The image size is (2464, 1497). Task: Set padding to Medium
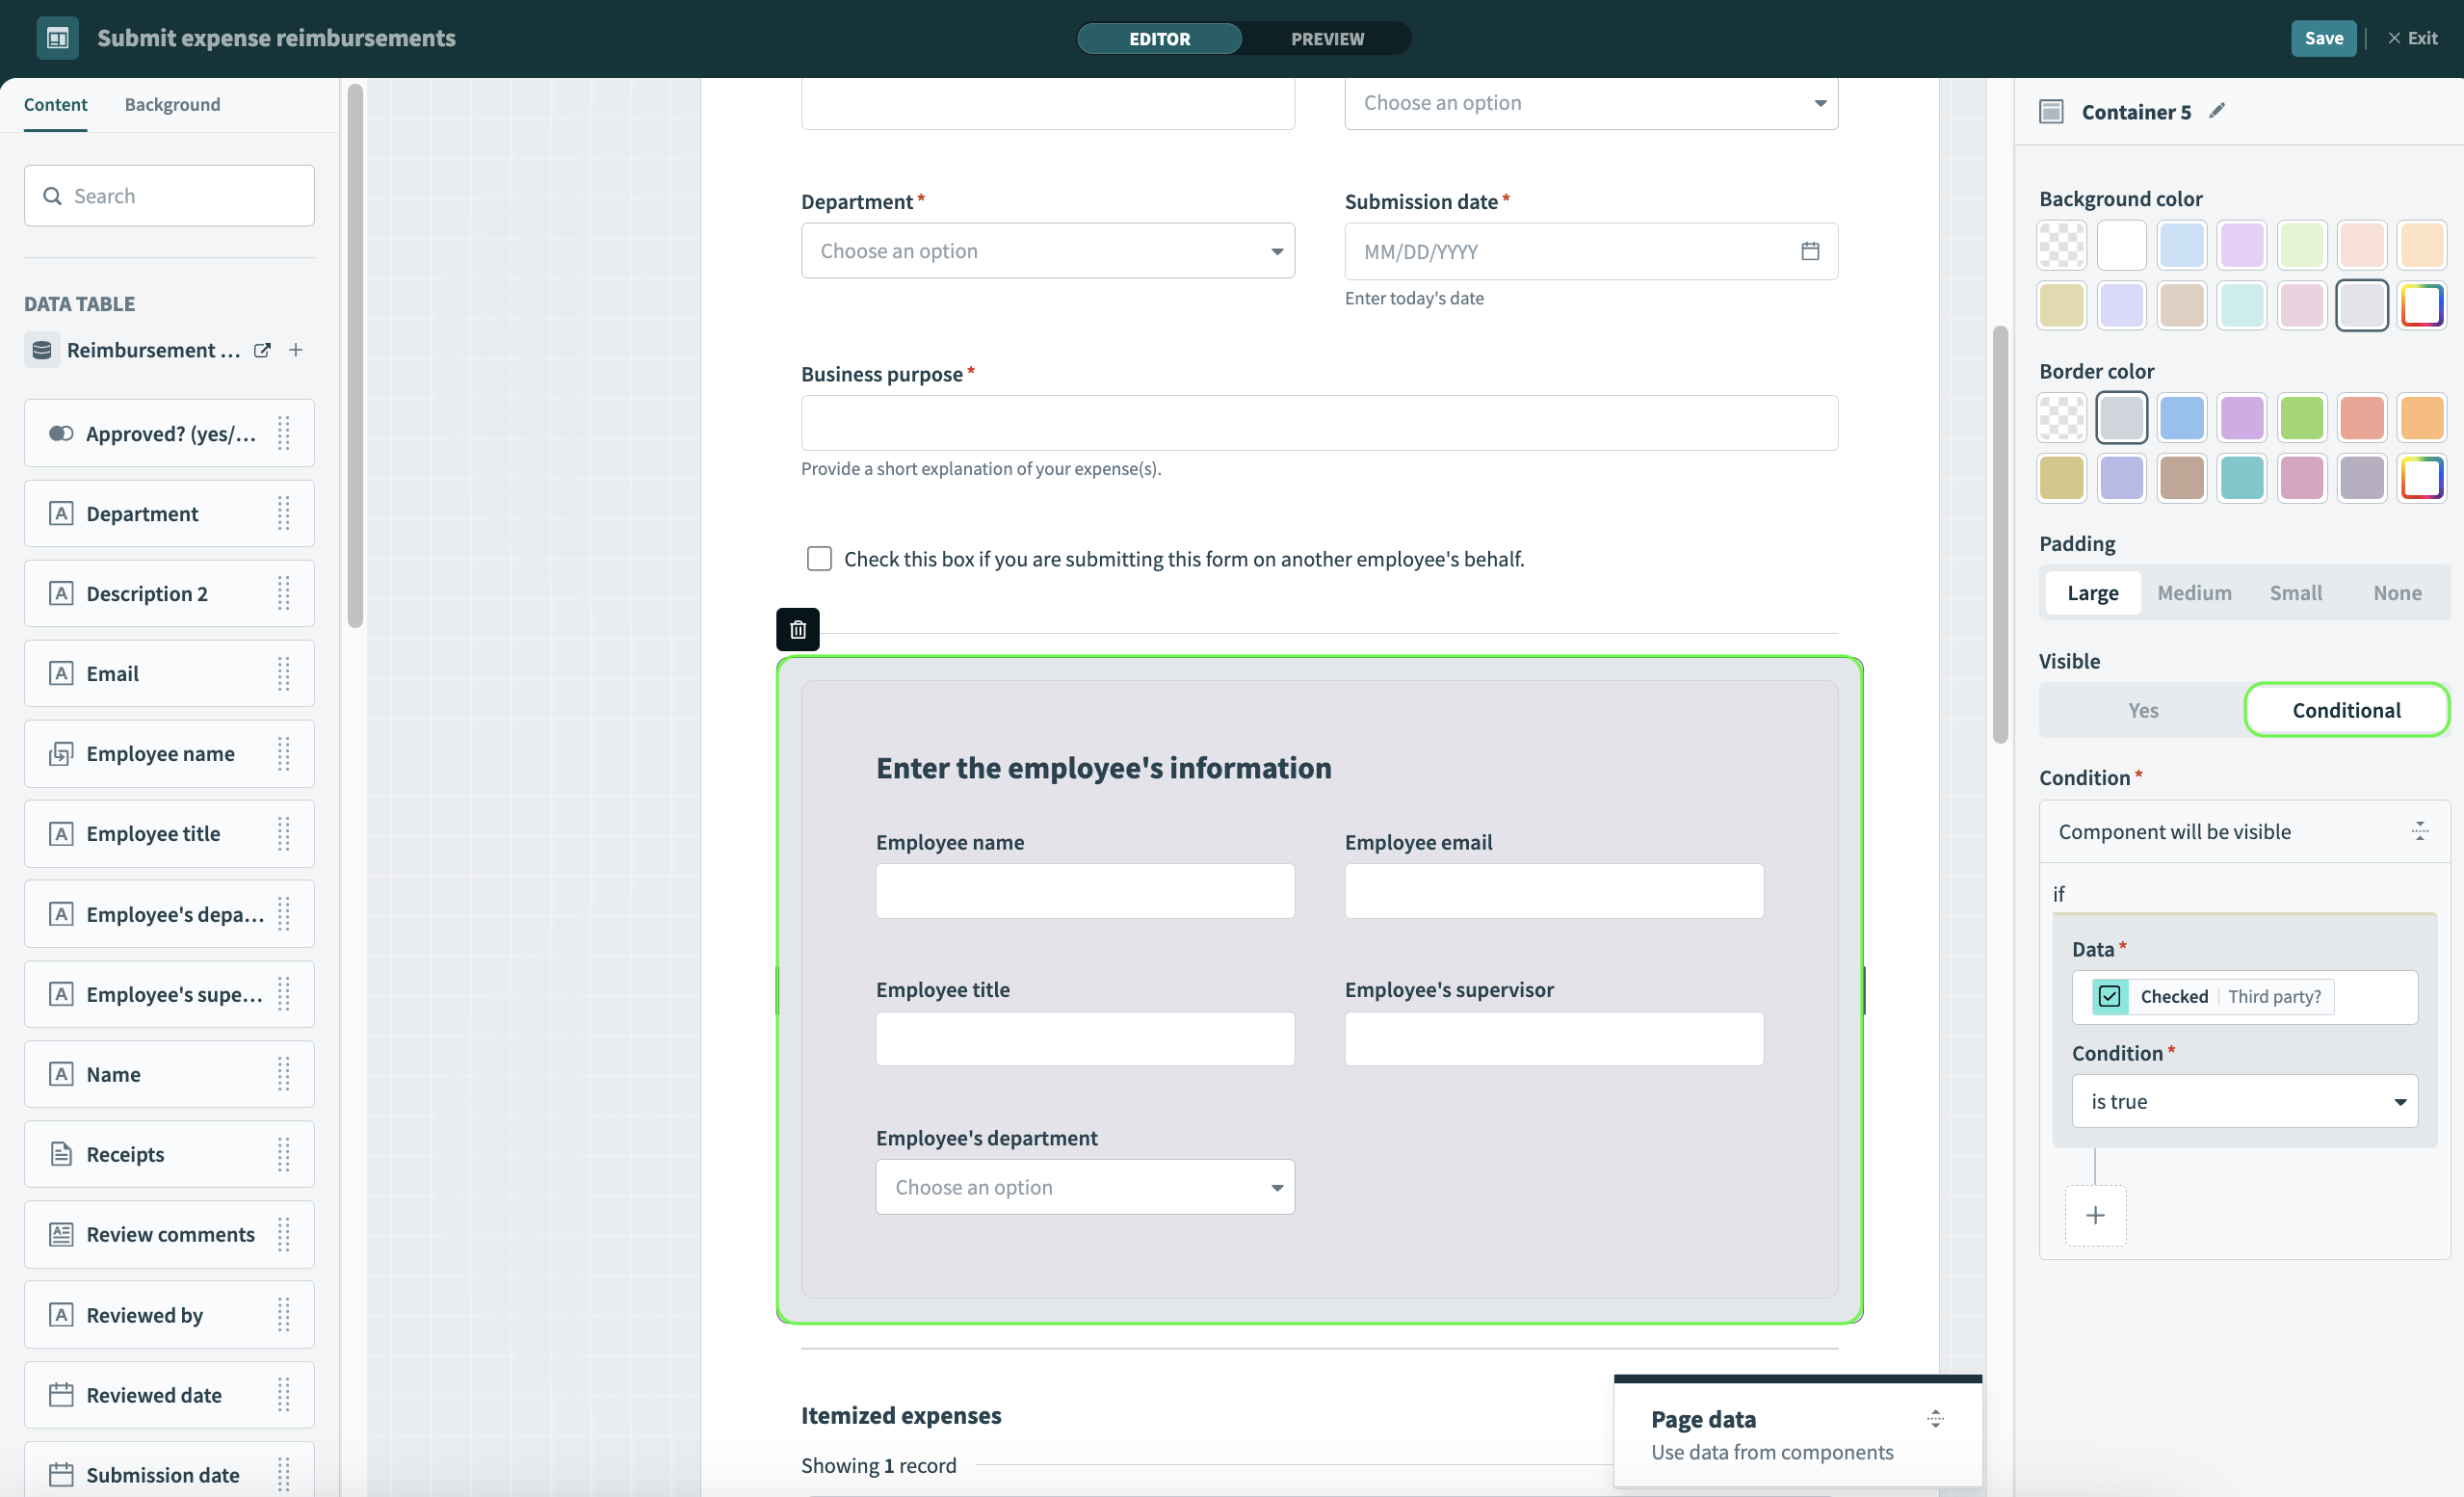point(2194,592)
